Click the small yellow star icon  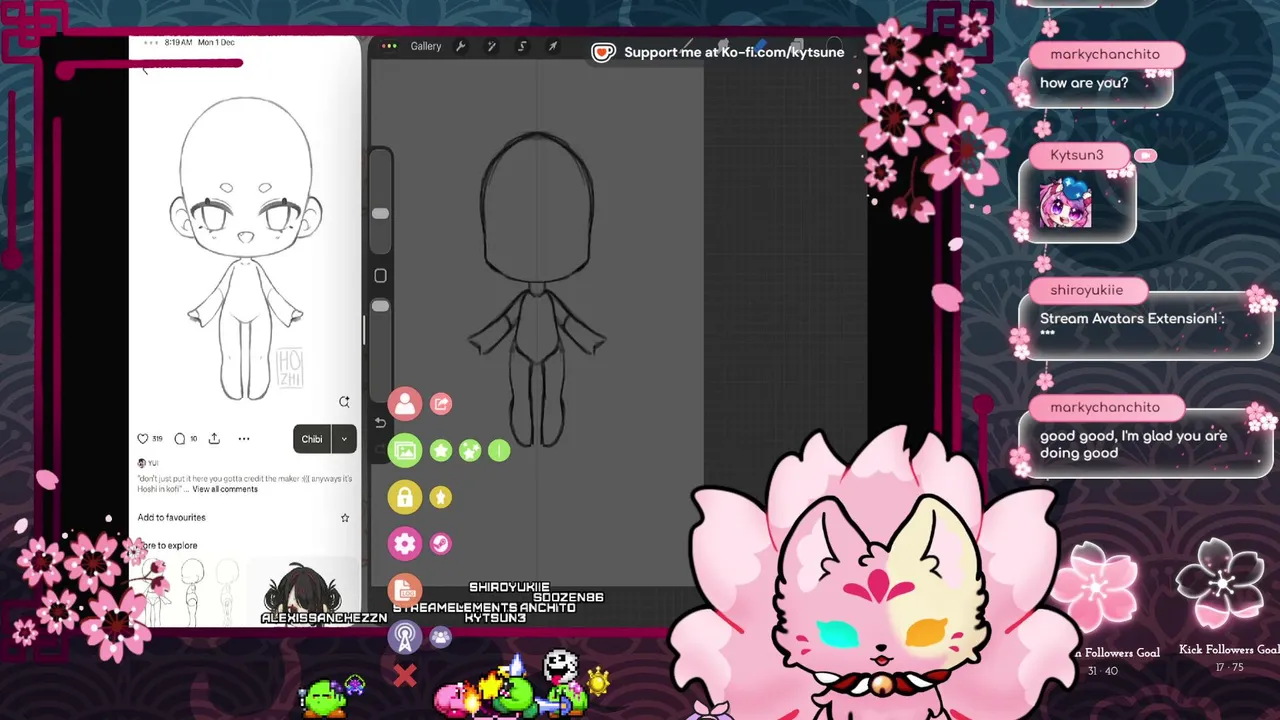pyautogui.click(x=441, y=497)
